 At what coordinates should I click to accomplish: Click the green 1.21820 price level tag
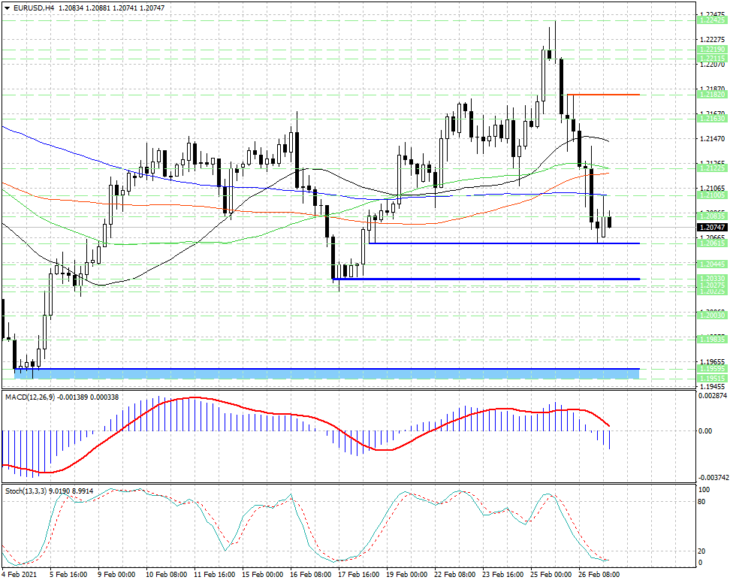coord(712,95)
